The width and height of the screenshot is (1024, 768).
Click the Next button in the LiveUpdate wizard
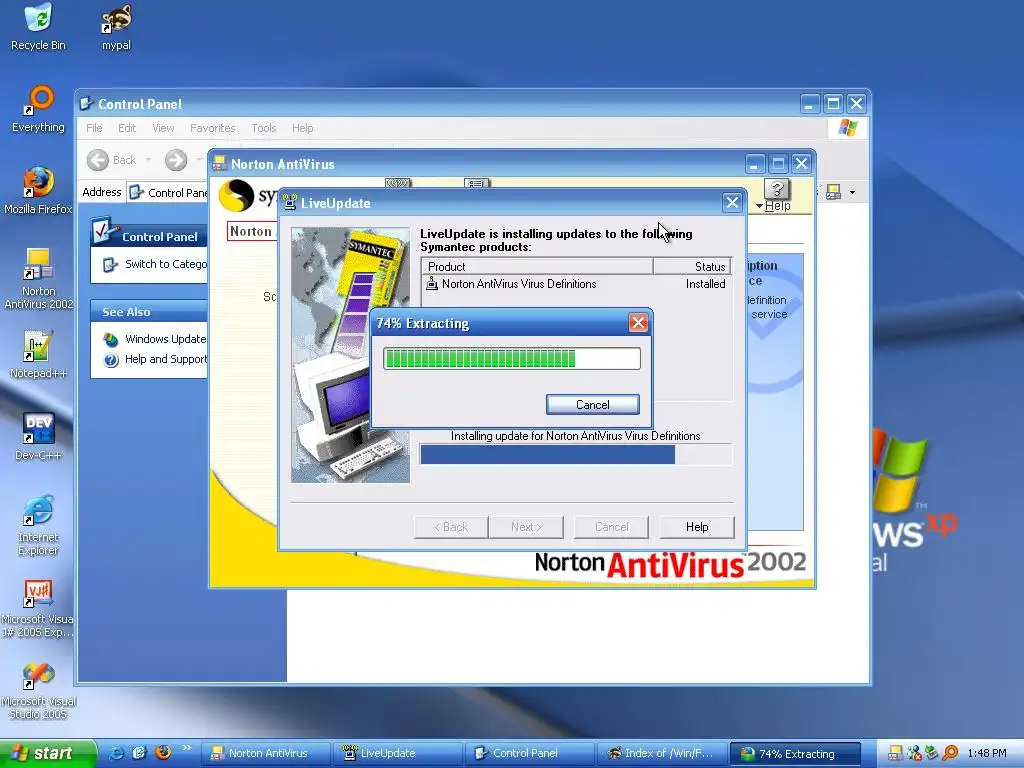(526, 527)
